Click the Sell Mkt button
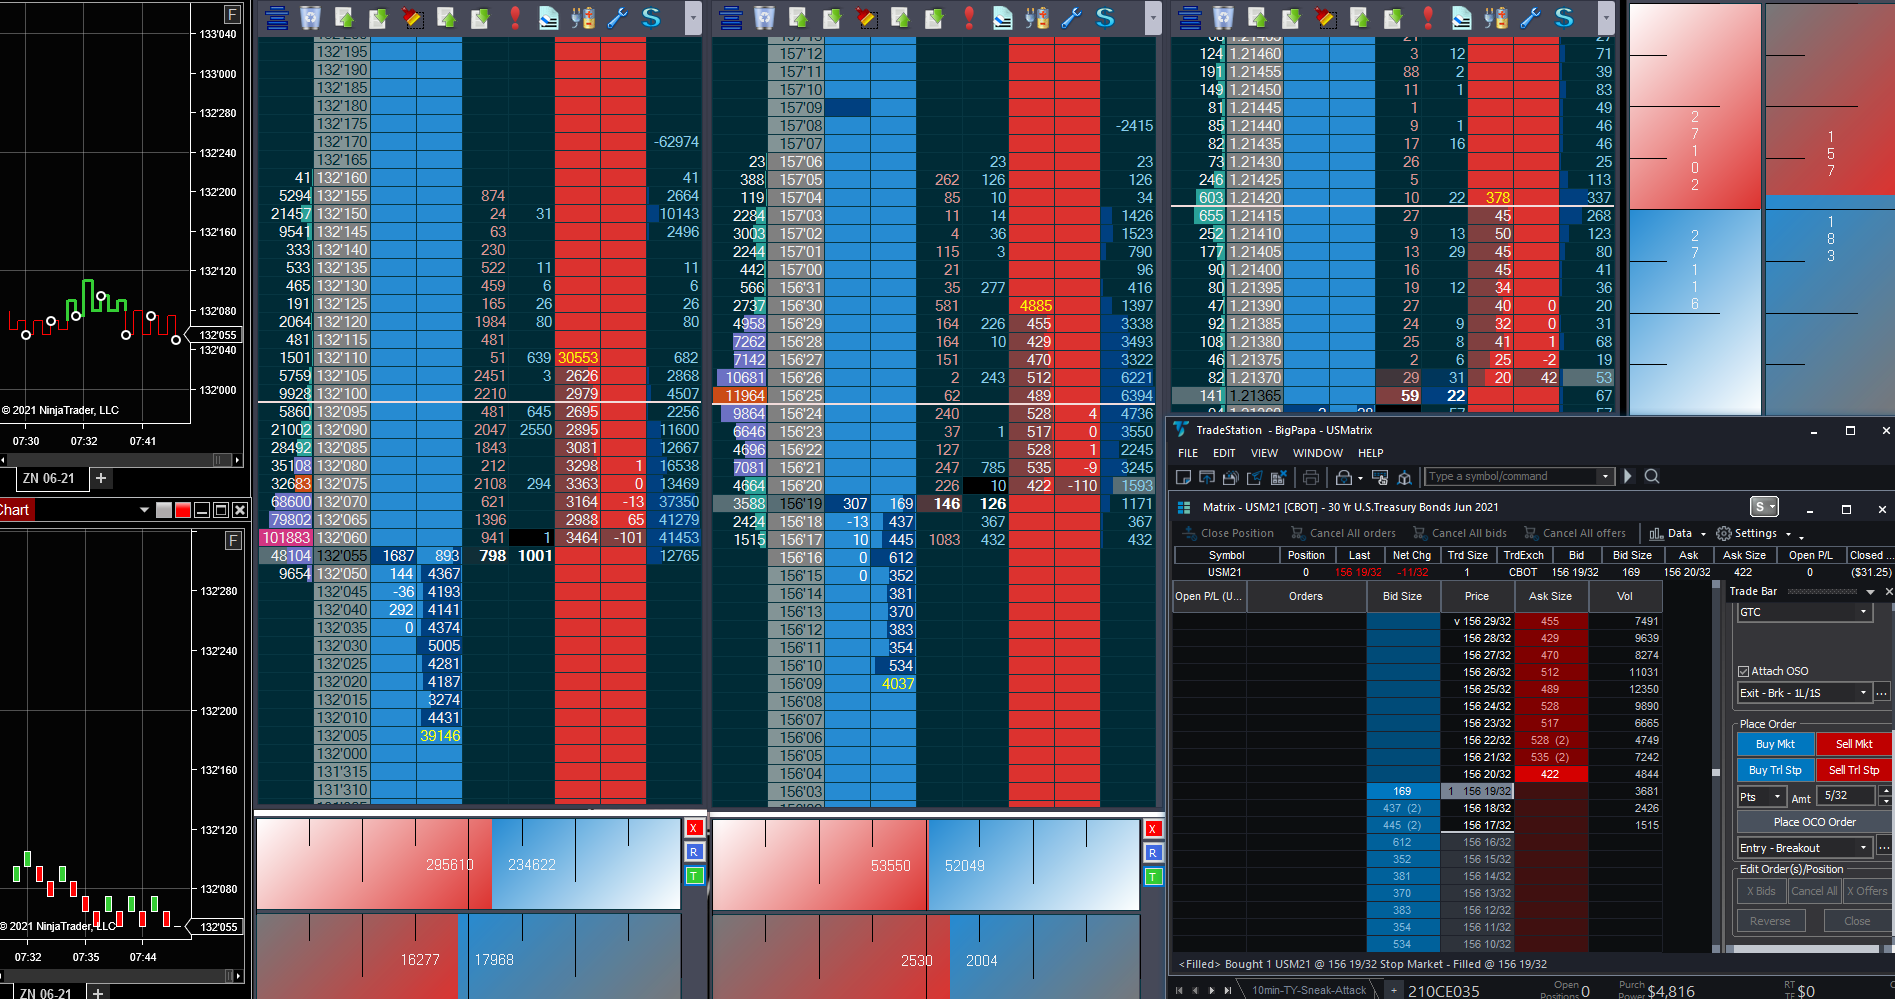Viewport: 1895px width, 999px height. [x=1853, y=744]
